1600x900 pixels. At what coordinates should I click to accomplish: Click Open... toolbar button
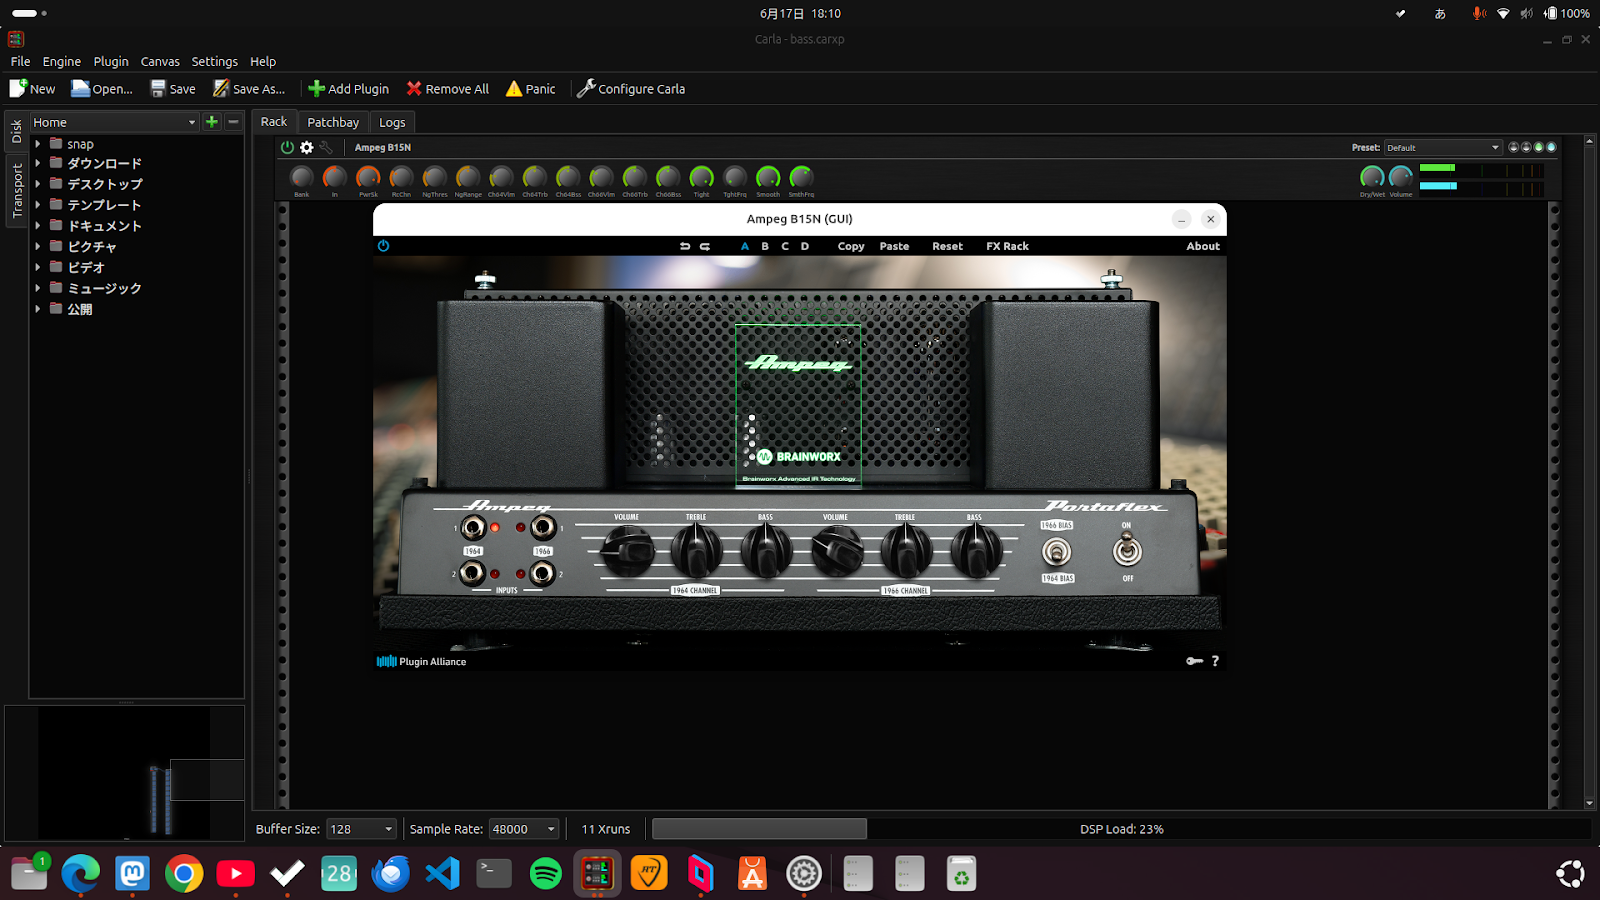pyautogui.click(x=102, y=89)
